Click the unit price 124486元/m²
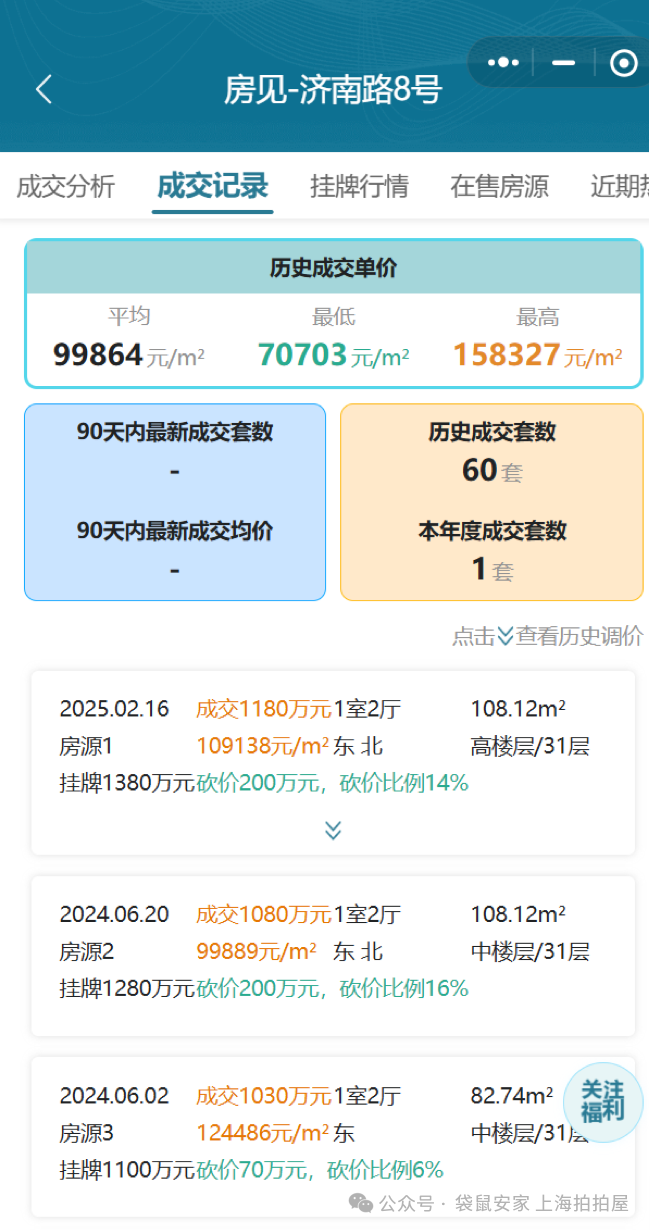 coord(263,1133)
